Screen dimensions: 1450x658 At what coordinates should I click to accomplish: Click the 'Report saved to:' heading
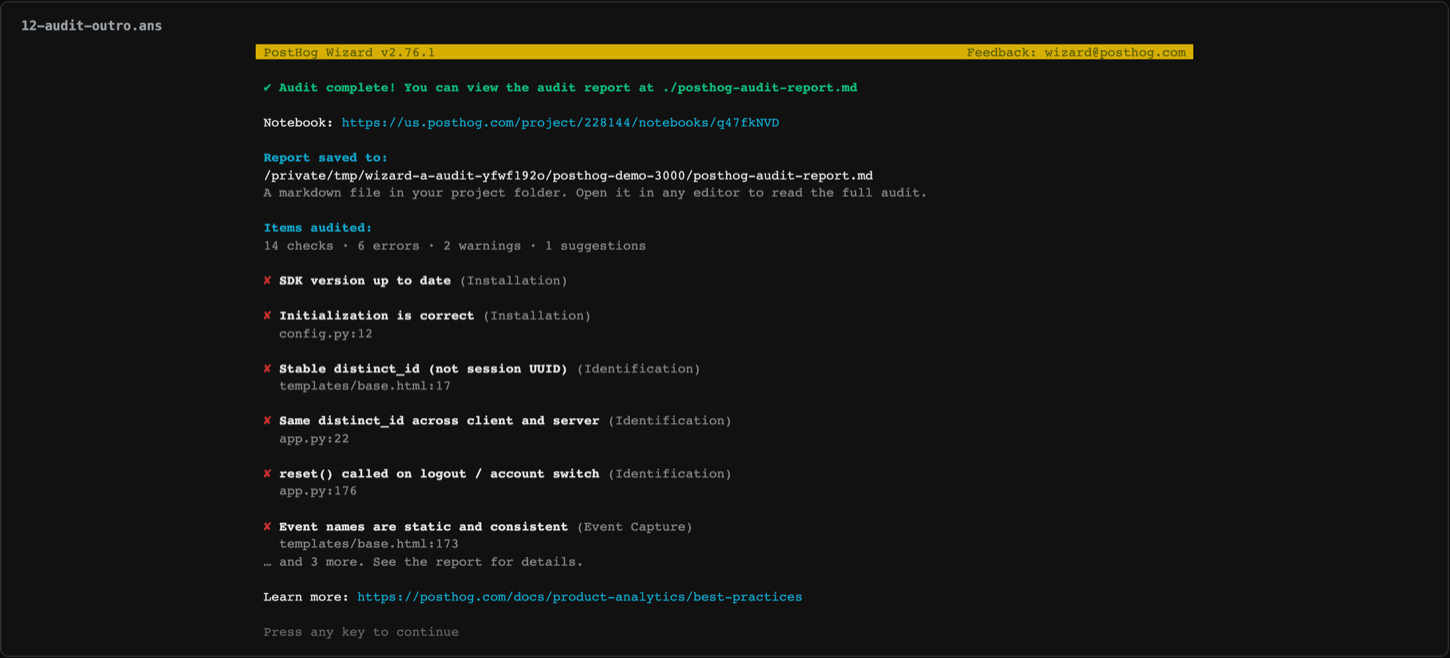pos(325,158)
